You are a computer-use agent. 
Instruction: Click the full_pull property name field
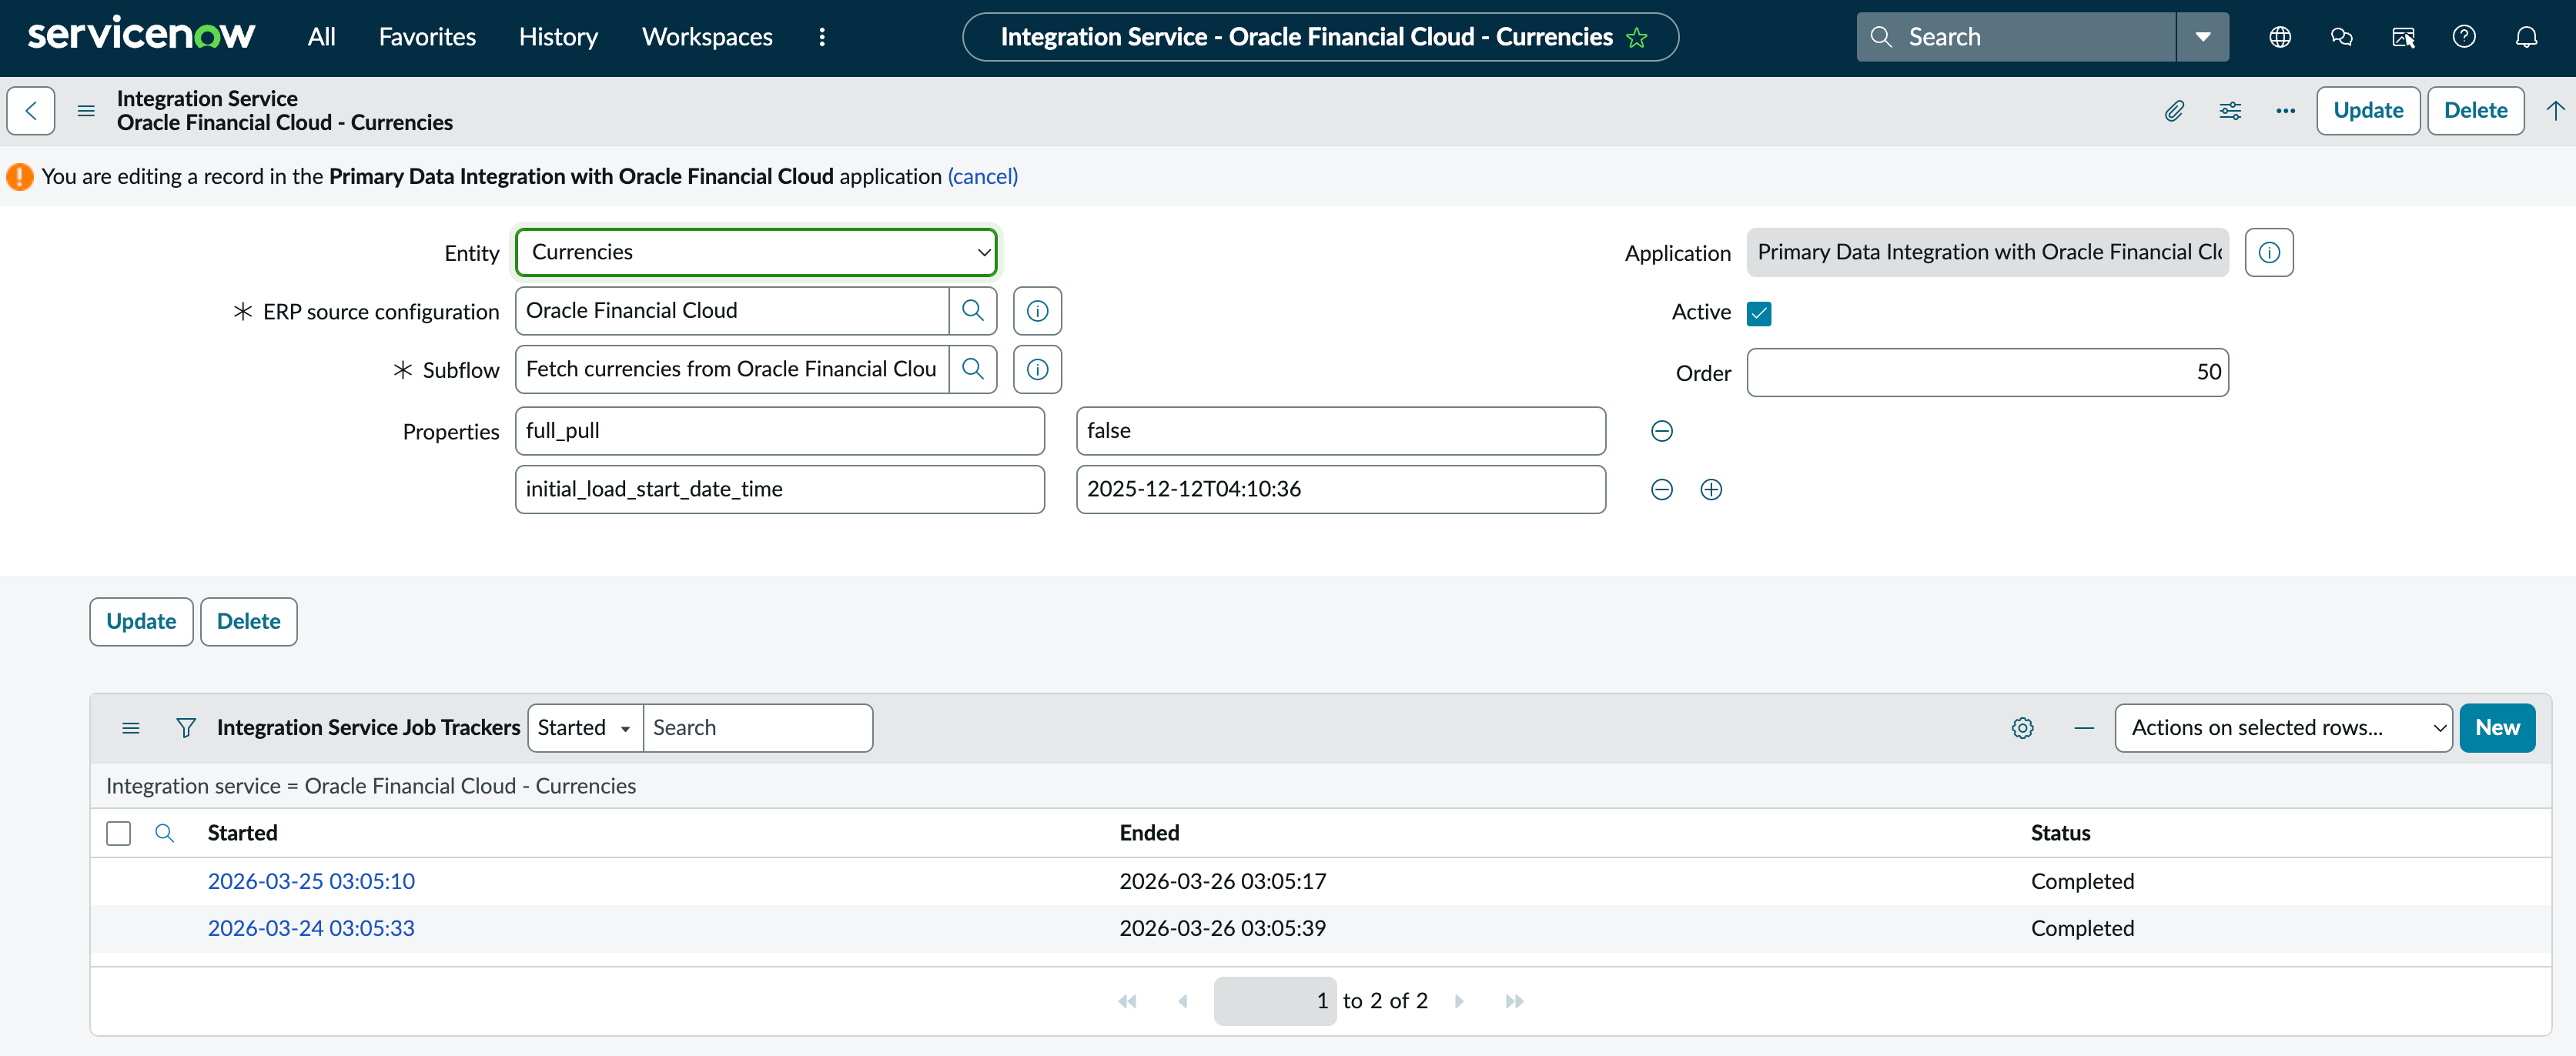click(780, 430)
